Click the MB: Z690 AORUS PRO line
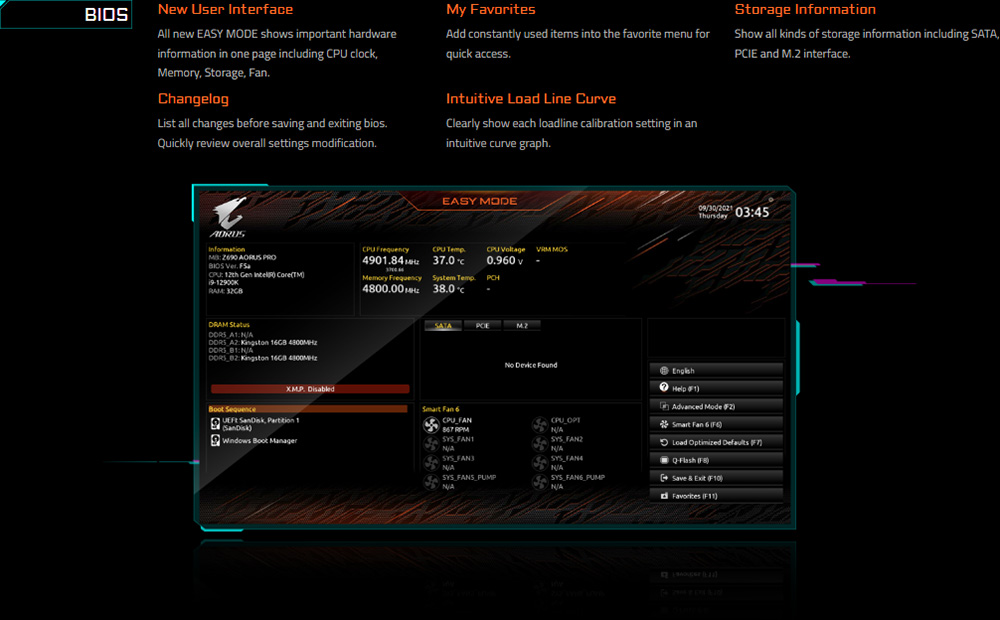 [242, 258]
